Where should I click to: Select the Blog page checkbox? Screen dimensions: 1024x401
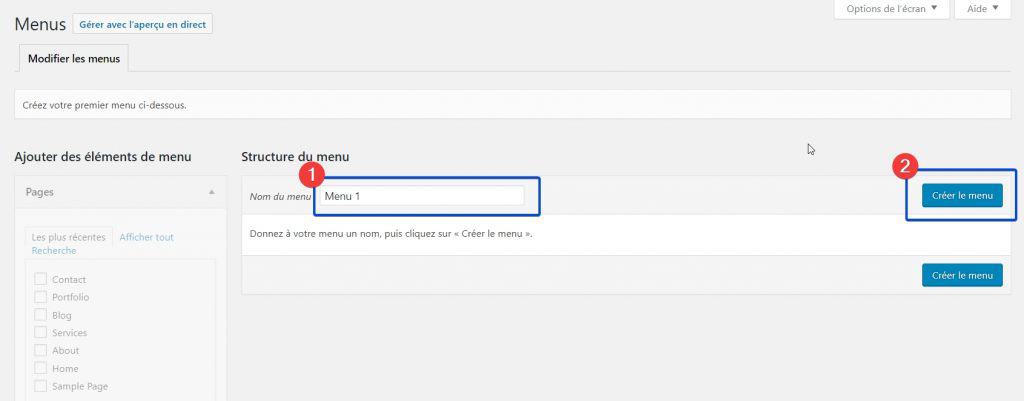tap(40, 315)
